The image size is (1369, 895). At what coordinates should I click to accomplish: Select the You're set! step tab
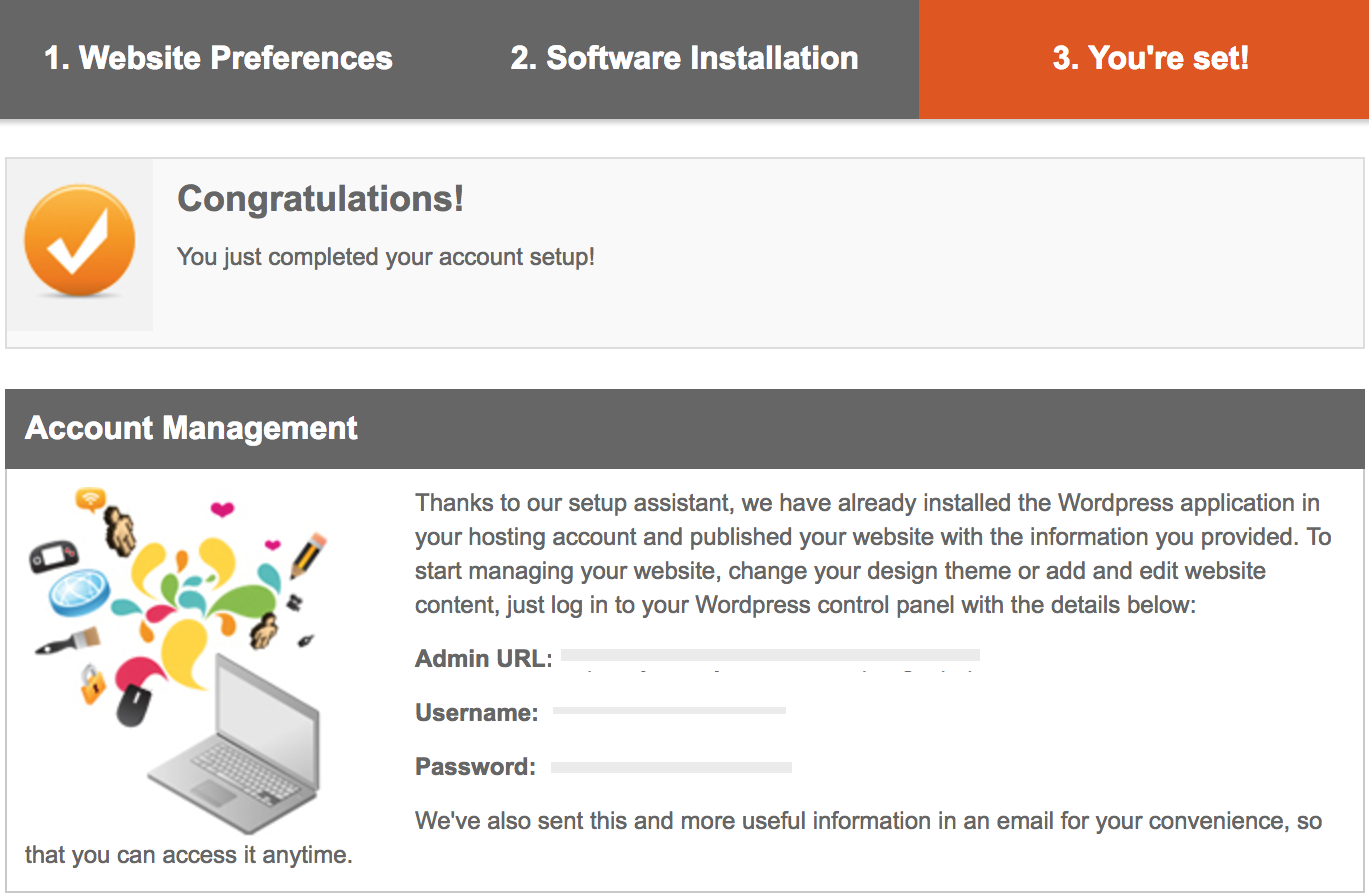[x=1150, y=58]
